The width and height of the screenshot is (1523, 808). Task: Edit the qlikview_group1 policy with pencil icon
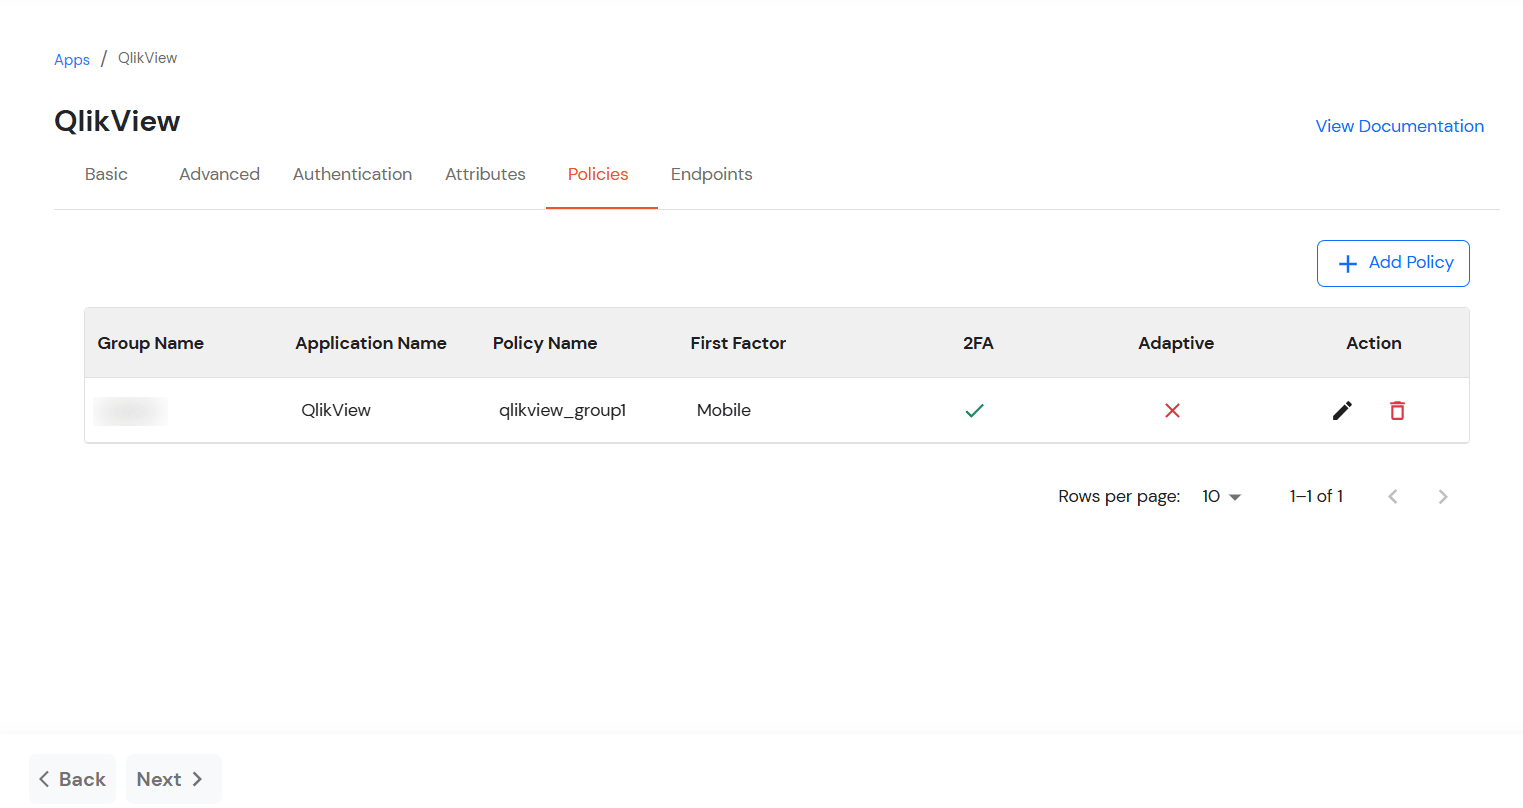[1342, 410]
